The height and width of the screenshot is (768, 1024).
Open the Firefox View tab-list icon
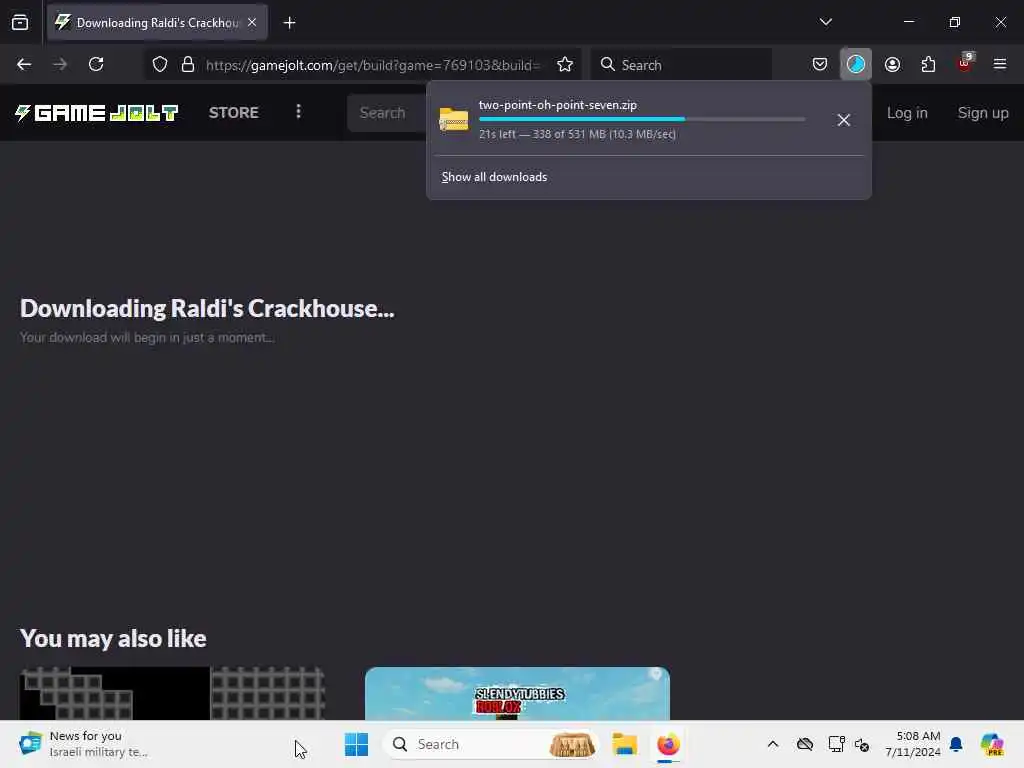tap(20, 23)
